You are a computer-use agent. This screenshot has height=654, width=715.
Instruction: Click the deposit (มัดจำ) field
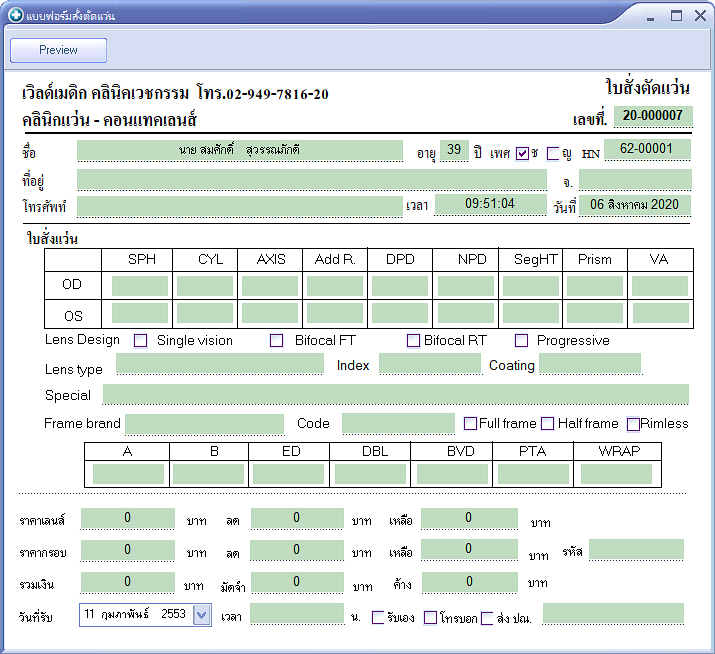click(297, 582)
